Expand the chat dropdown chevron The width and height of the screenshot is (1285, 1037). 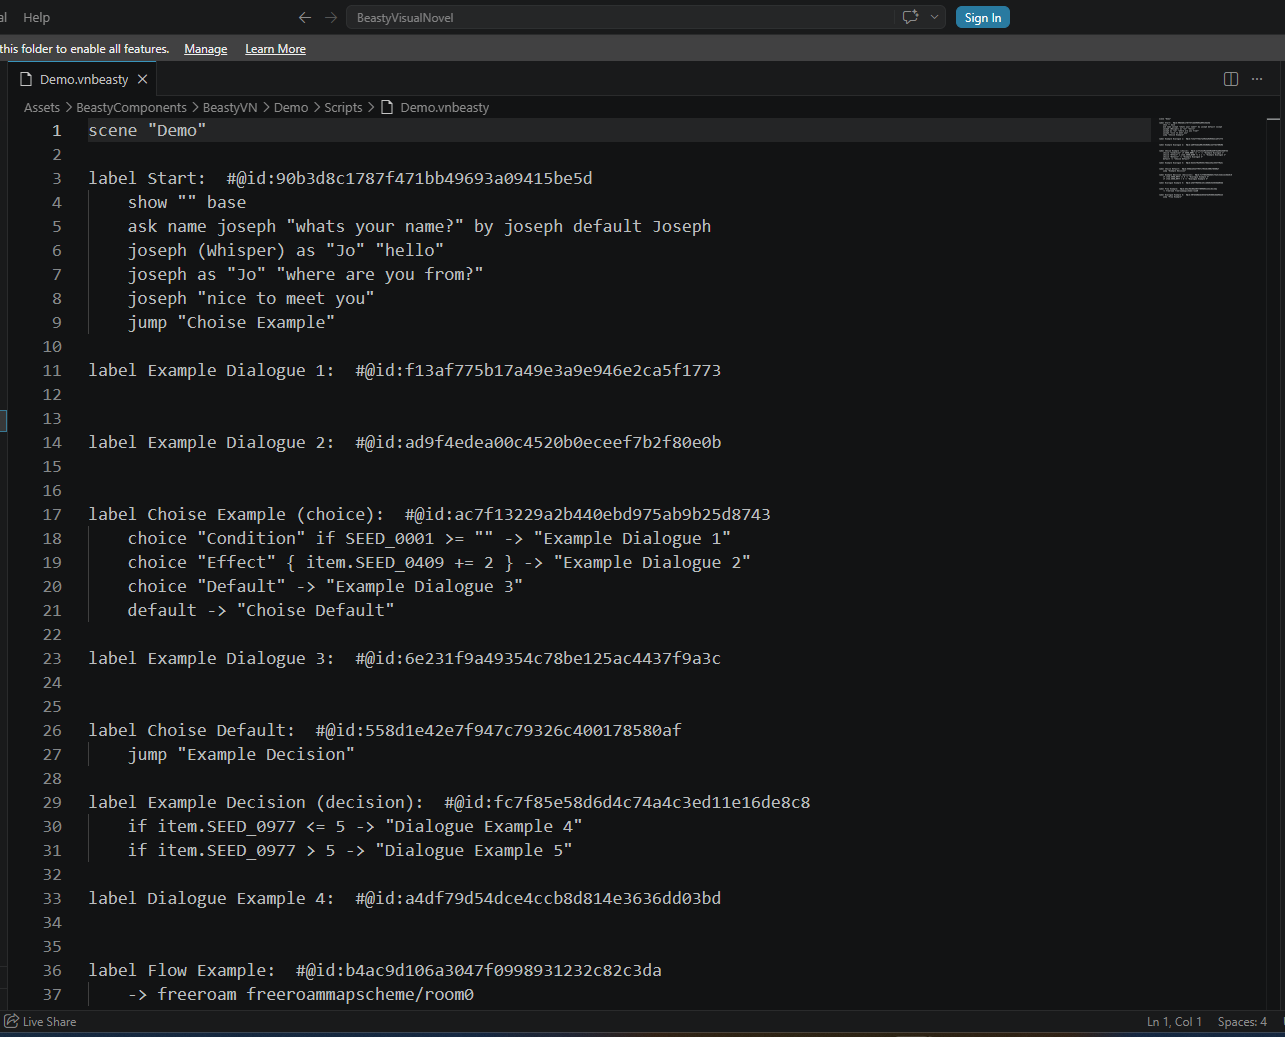pyautogui.click(x=935, y=17)
